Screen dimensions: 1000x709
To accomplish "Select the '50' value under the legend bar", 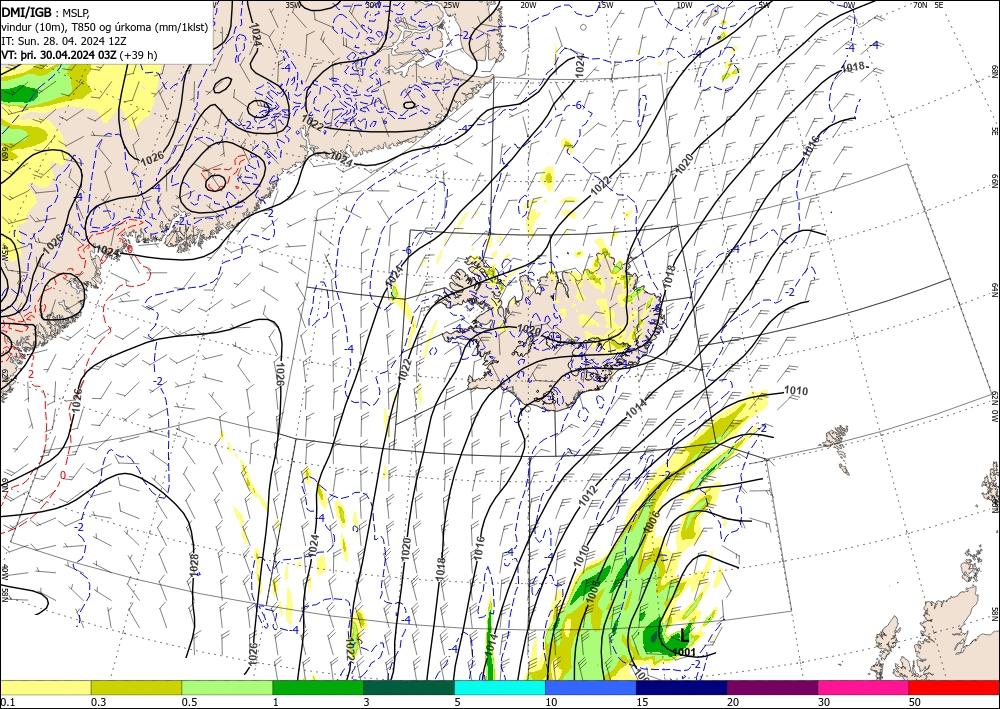I will [915, 702].
